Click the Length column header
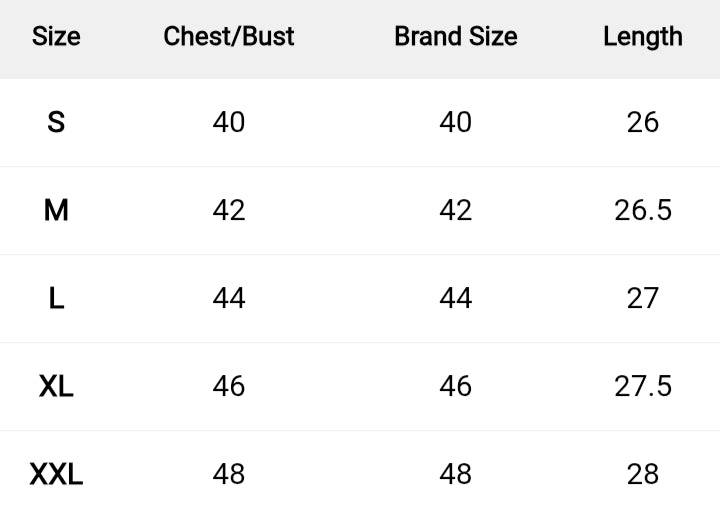Screen dimensions: 720x516 pyautogui.click(x=643, y=37)
